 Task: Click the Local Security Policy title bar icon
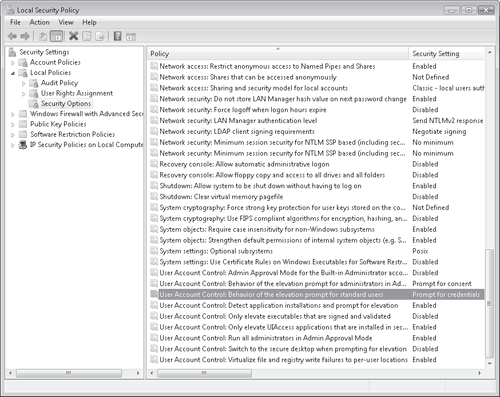pos(11,10)
